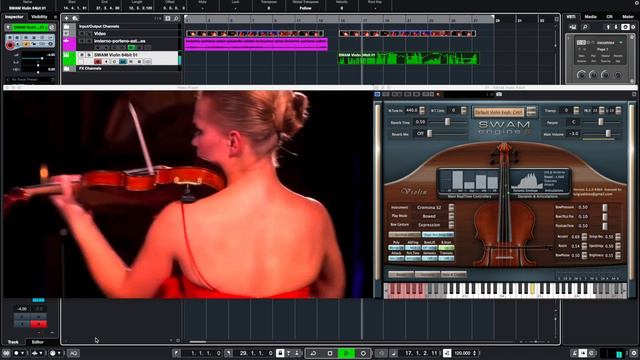
Task: Click the record enable button in Inspector
Action: pyautogui.click(x=10, y=45)
